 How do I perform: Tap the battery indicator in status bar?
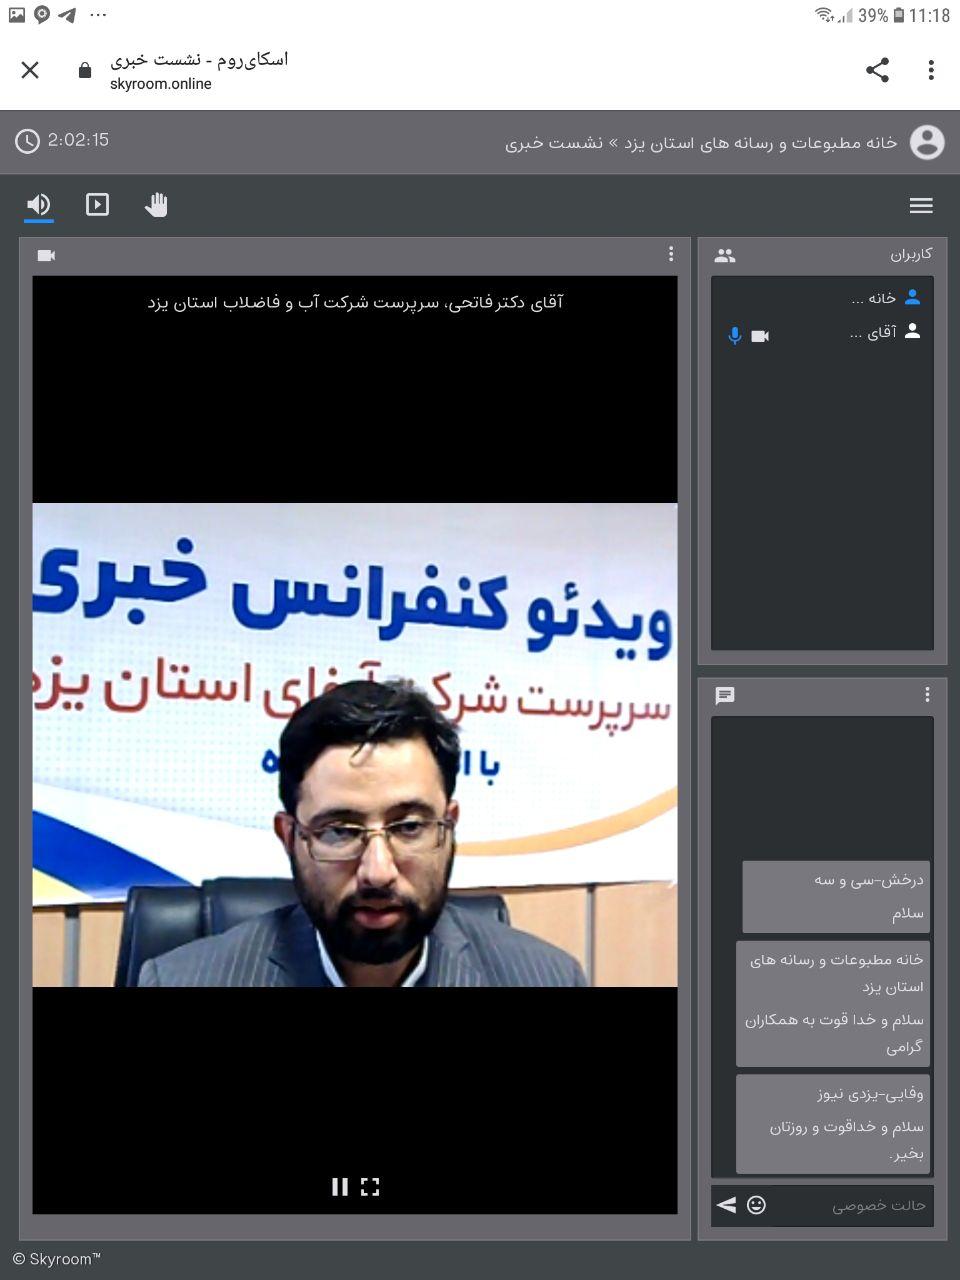(x=898, y=15)
